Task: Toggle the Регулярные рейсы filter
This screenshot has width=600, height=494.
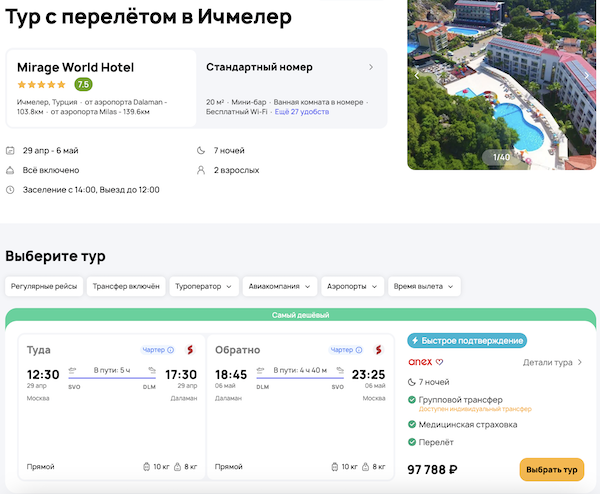Action: click(44, 287)
